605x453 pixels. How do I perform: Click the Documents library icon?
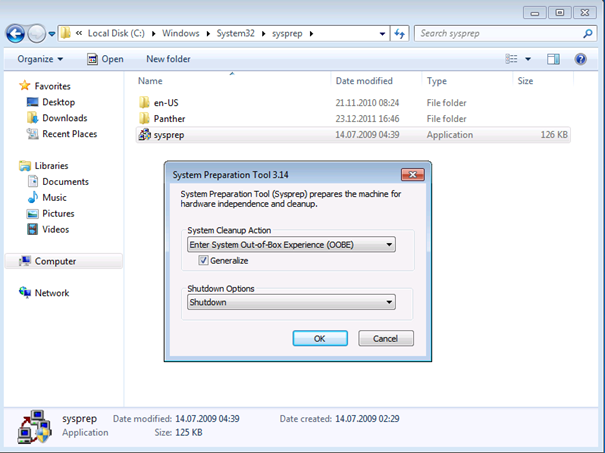tap(33, 181)
